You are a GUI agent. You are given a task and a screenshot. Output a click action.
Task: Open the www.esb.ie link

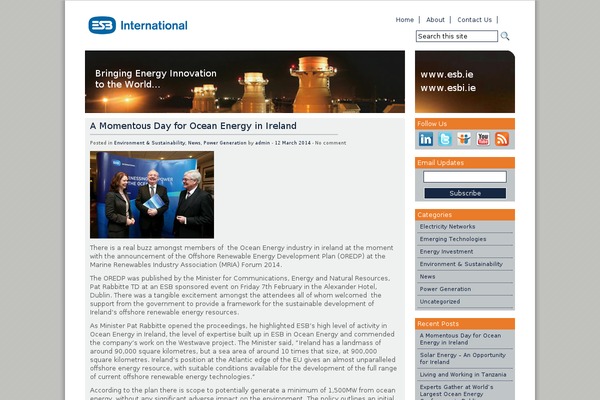[x=447, y=74]
